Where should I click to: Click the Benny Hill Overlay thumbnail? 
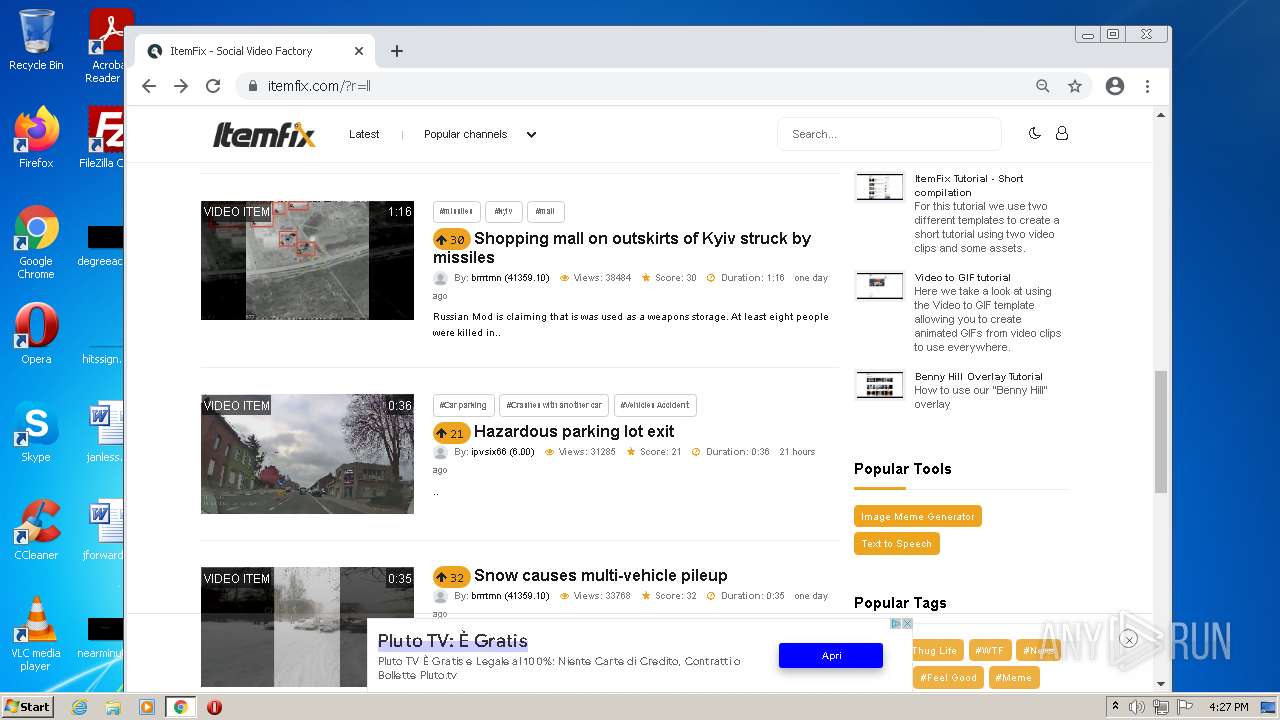[x=880, y=384]
